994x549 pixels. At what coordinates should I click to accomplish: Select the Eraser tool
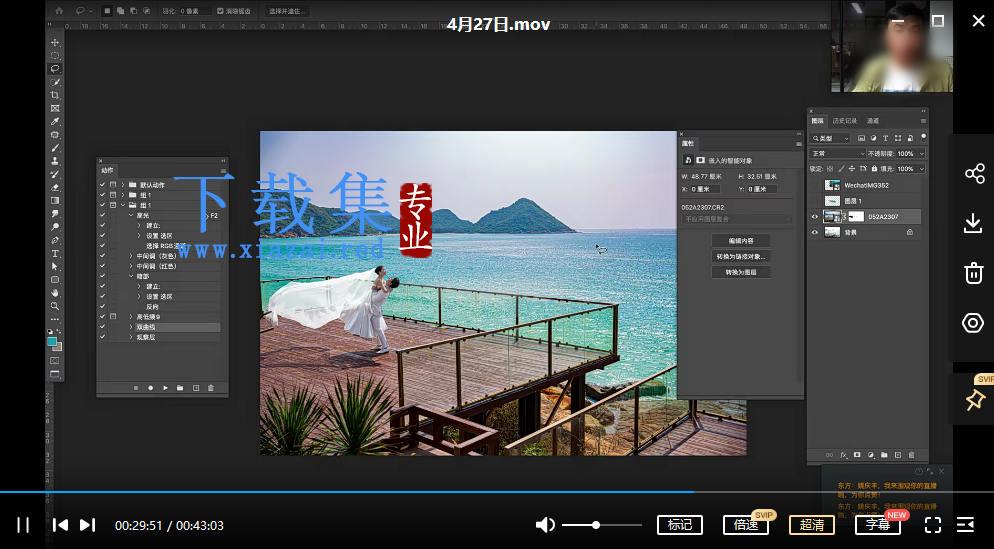point(55,188)
